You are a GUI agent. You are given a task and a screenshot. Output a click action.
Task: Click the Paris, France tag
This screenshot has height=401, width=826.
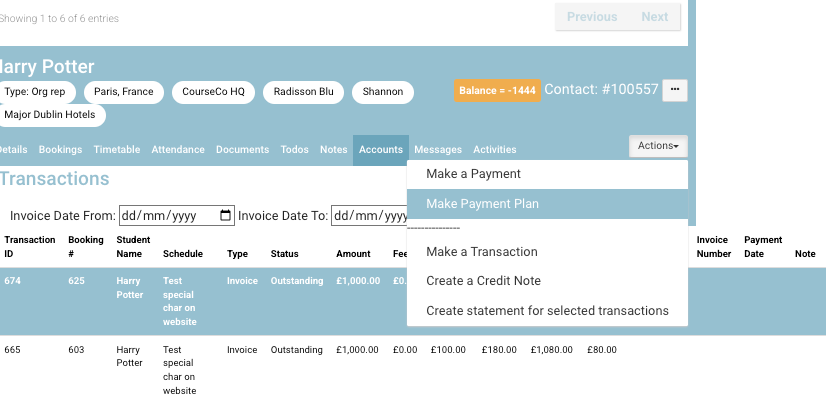pyautogui.click(x=124, y=91)
